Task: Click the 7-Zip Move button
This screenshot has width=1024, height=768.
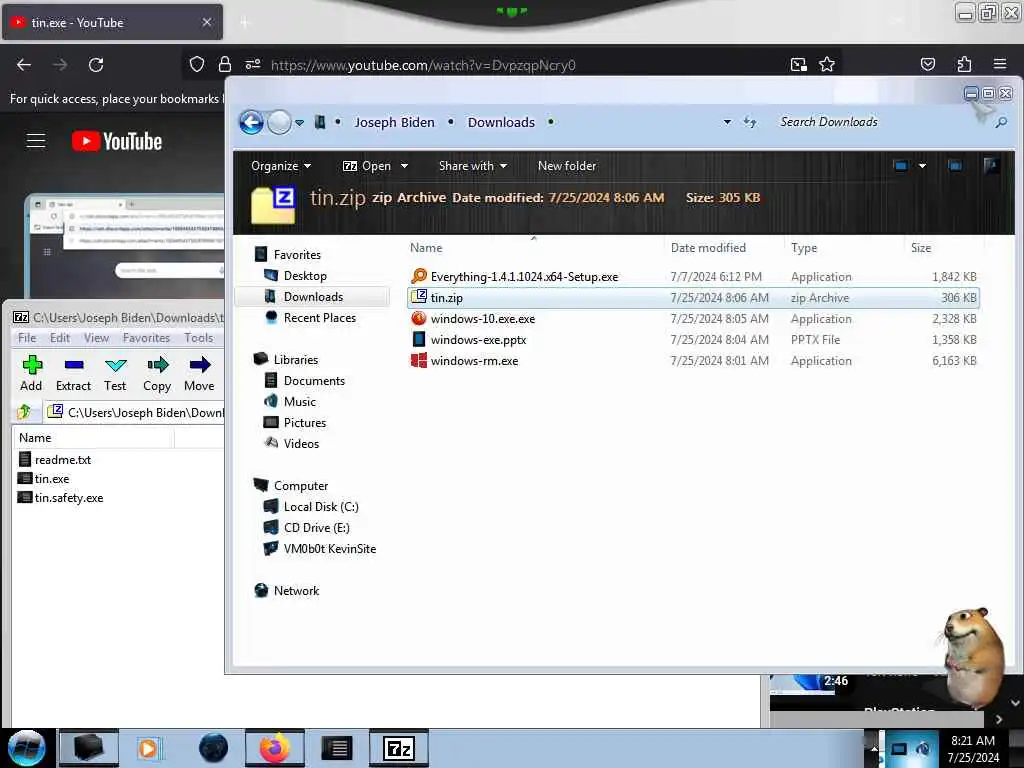Action: click(x=199, y=374)
